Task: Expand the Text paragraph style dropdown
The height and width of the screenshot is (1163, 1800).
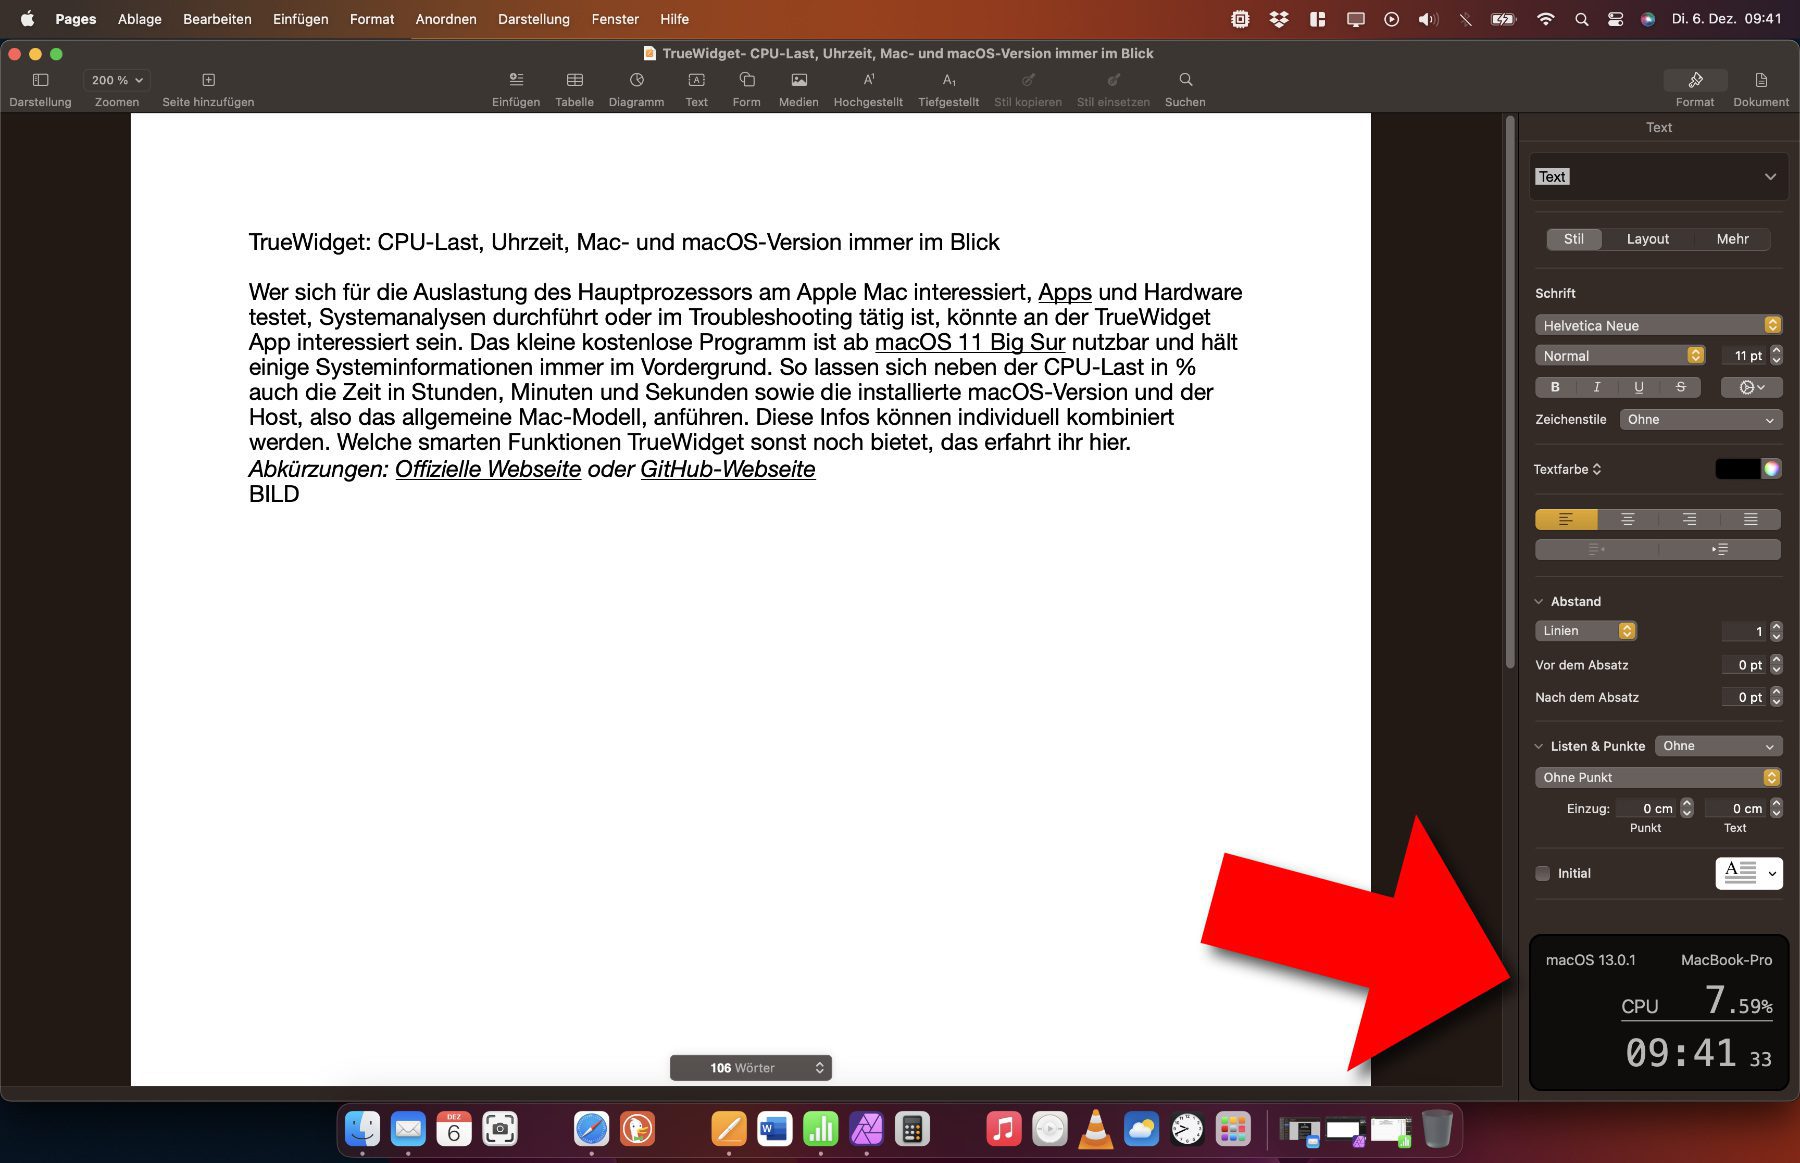Action: tap(1770, 177)
